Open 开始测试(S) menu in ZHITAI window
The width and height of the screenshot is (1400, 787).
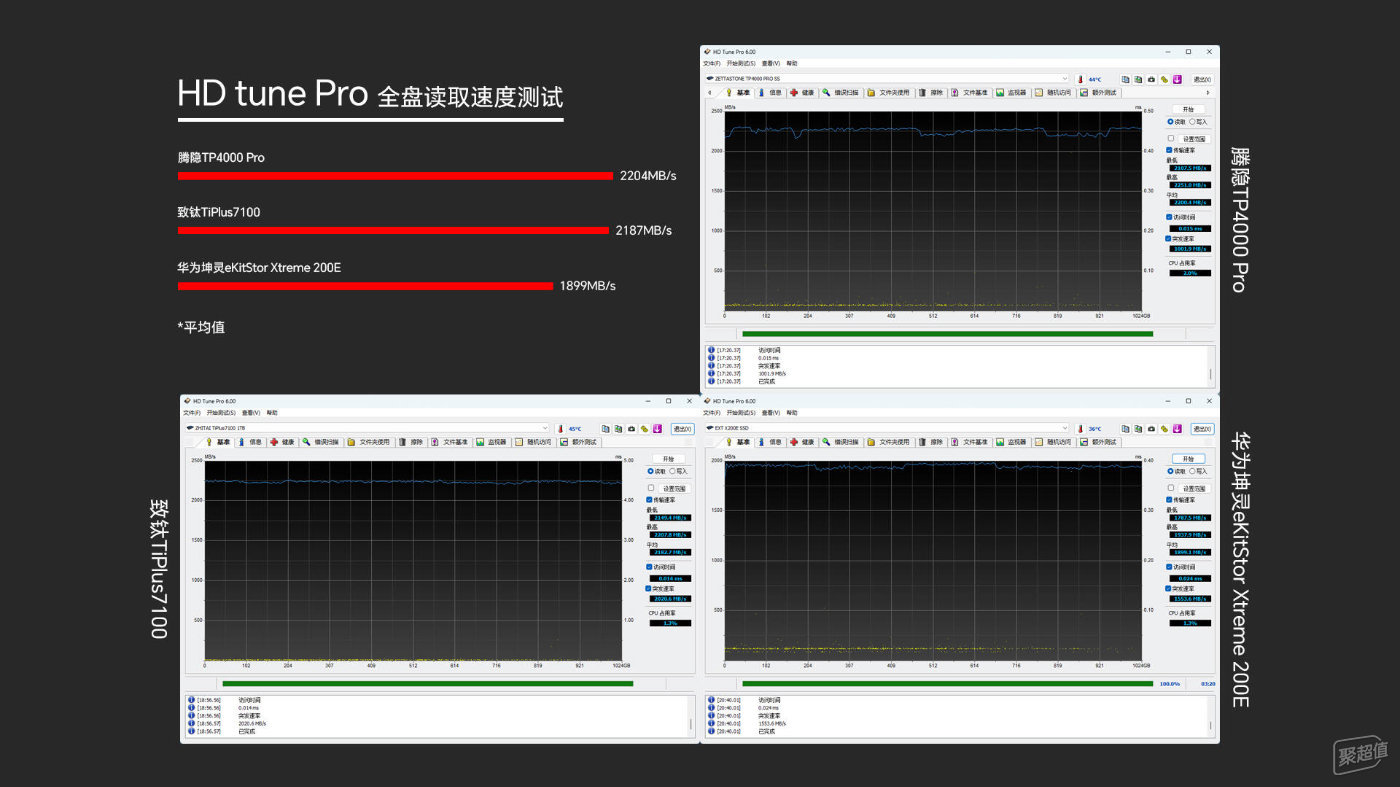pos(221,412)
